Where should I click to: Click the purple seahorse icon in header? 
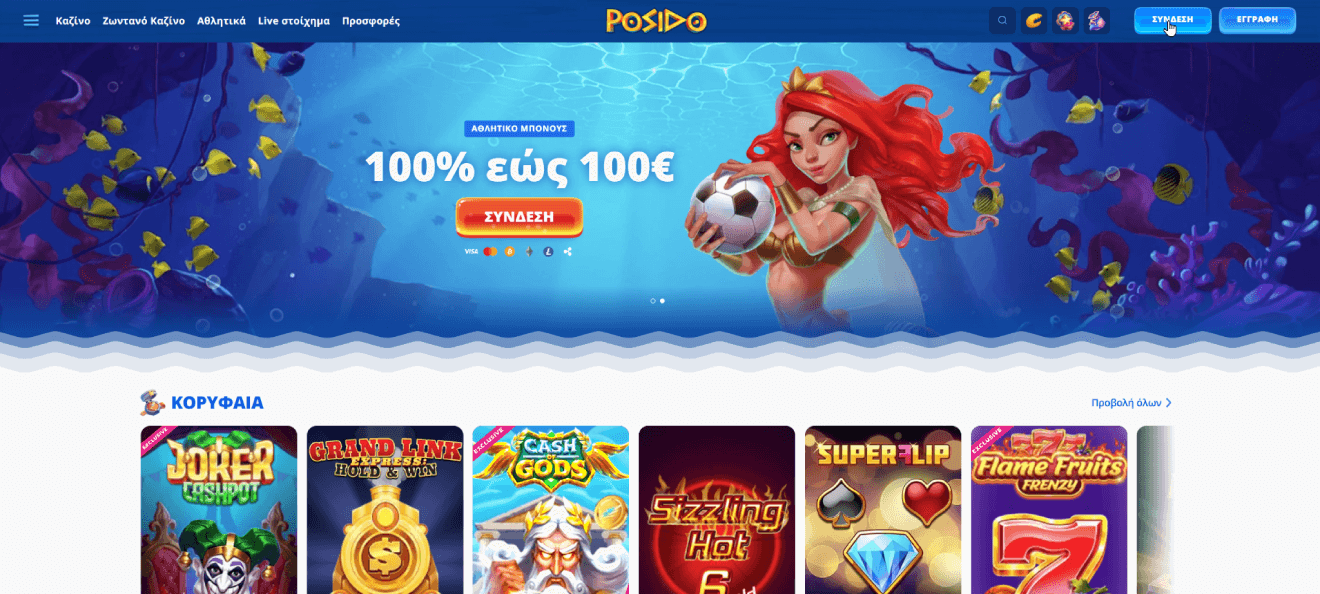click(x=1097, y=21)
